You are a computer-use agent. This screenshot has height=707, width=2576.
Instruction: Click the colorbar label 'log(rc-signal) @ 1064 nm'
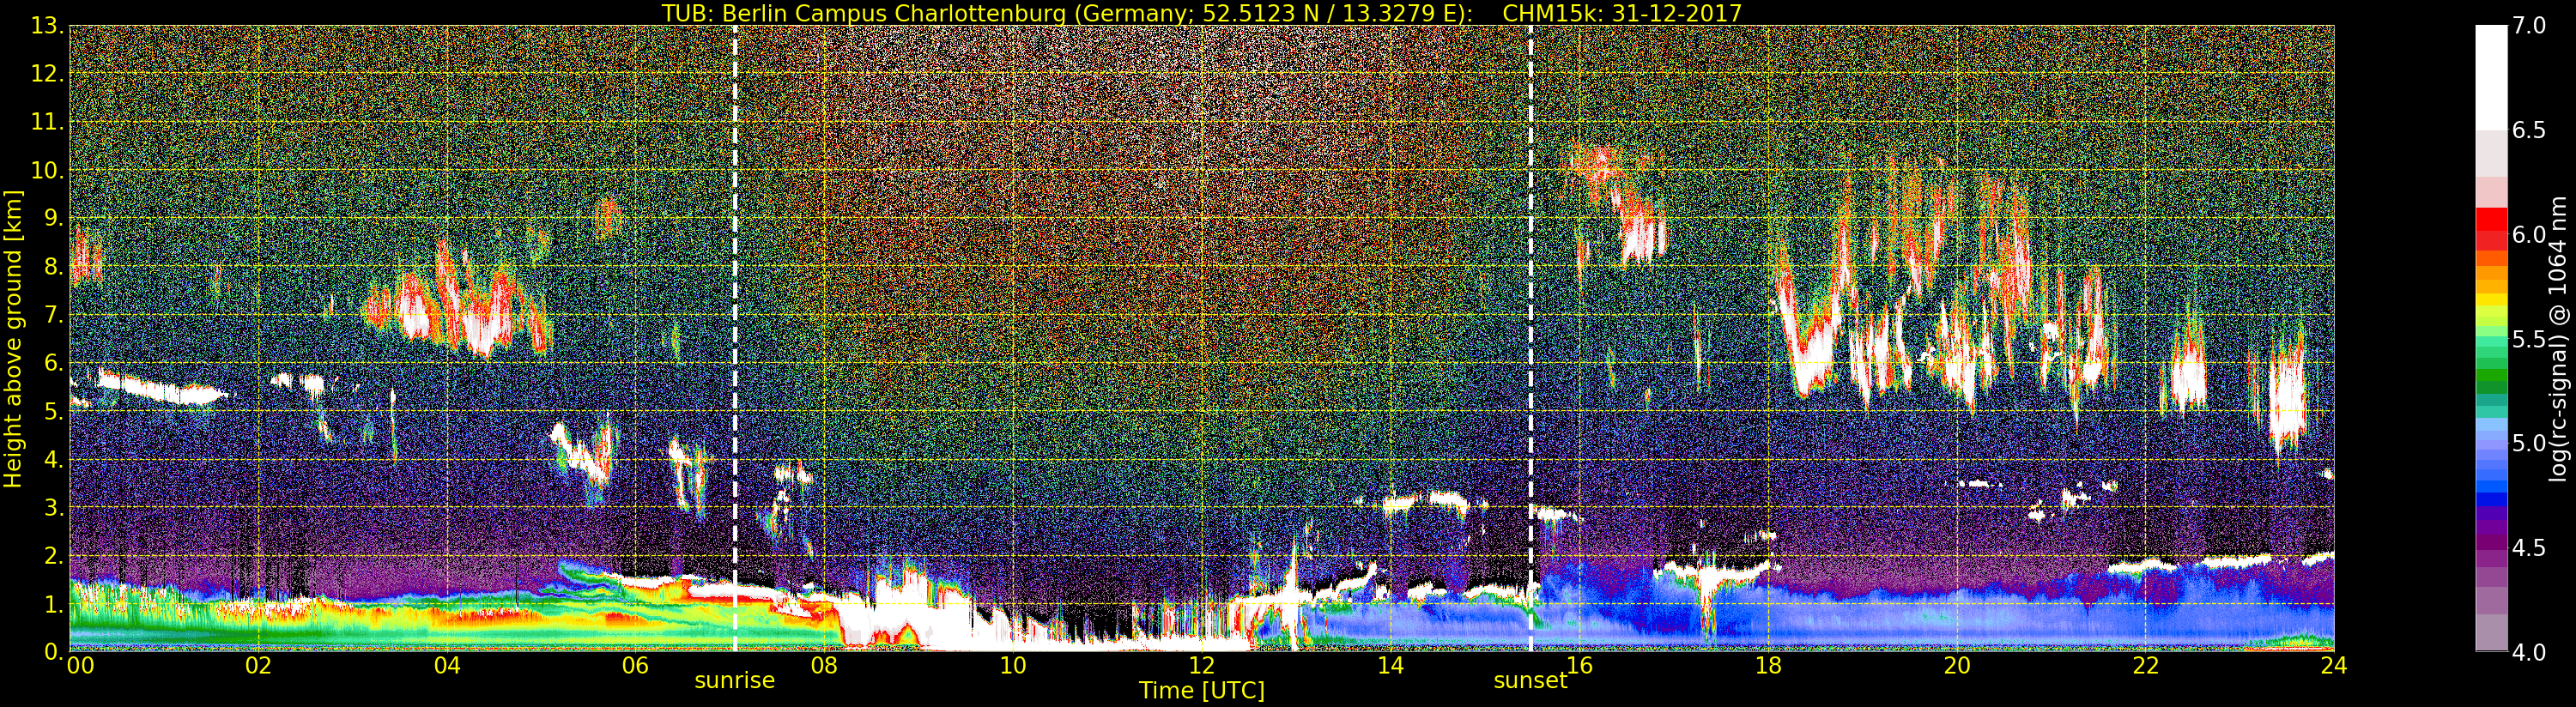[x=2558, y=339]
